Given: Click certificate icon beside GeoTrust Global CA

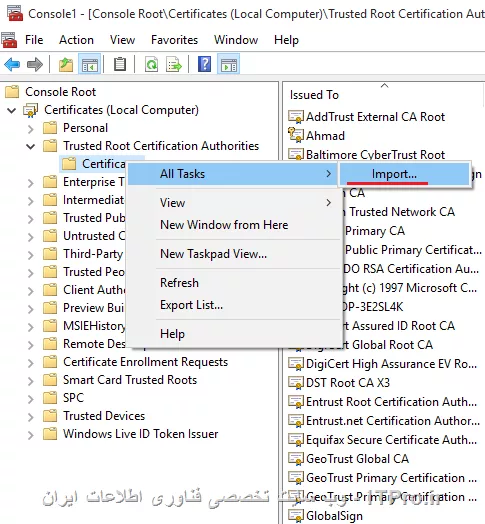Looking at the screenshot, I should click(x=296, y=459).
